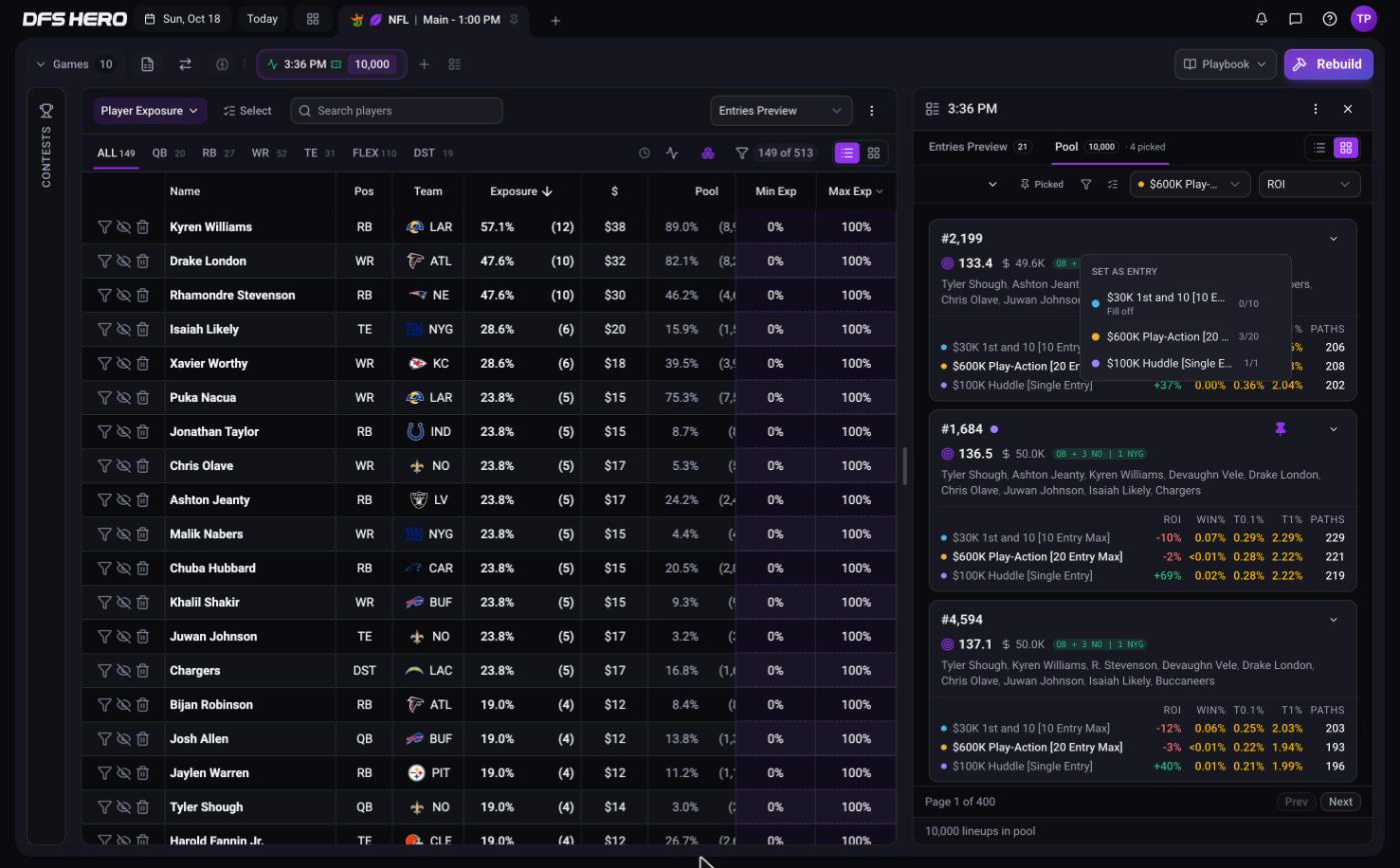Click the clock icon in the position filter row

644,153
